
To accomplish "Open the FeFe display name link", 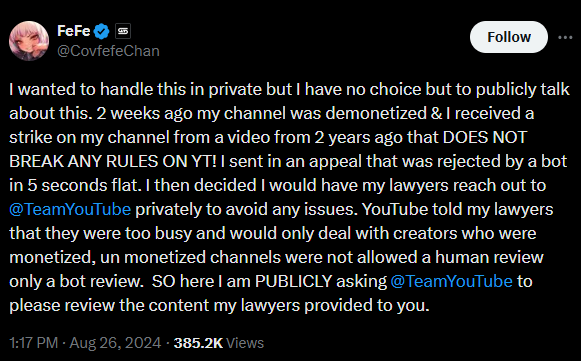I will point(74,31).
